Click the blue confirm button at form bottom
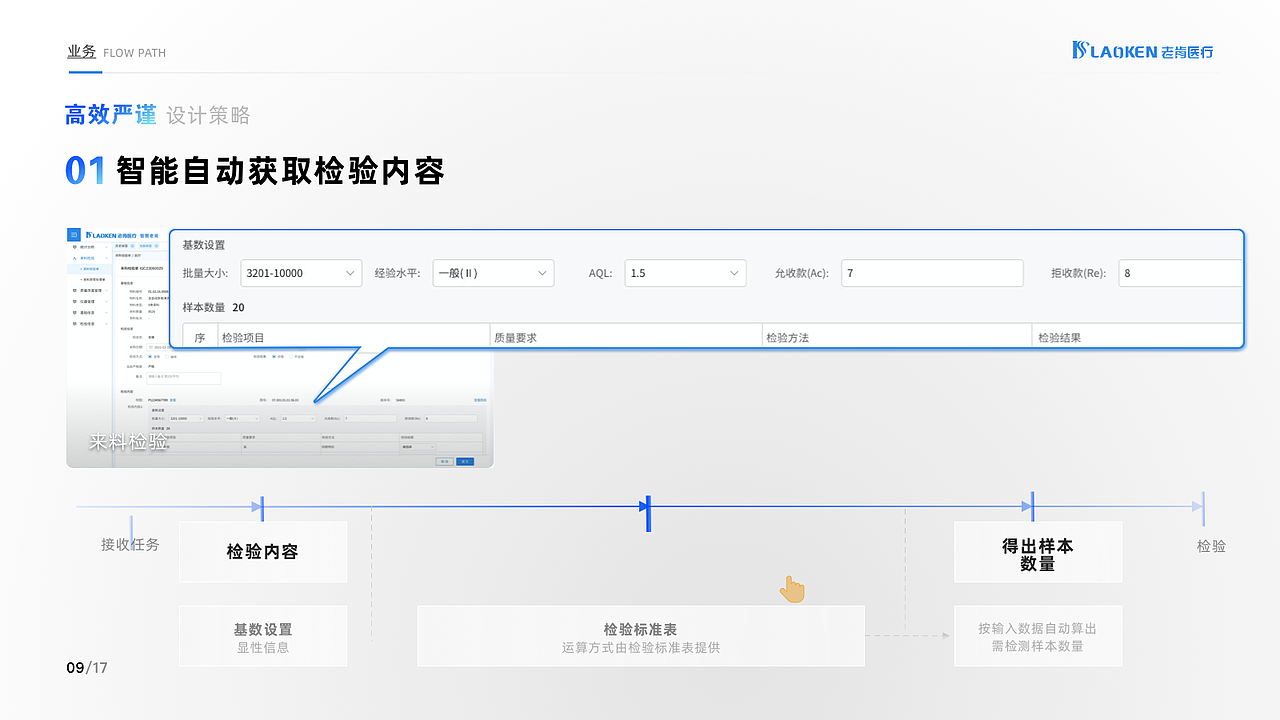 (466, 461)
